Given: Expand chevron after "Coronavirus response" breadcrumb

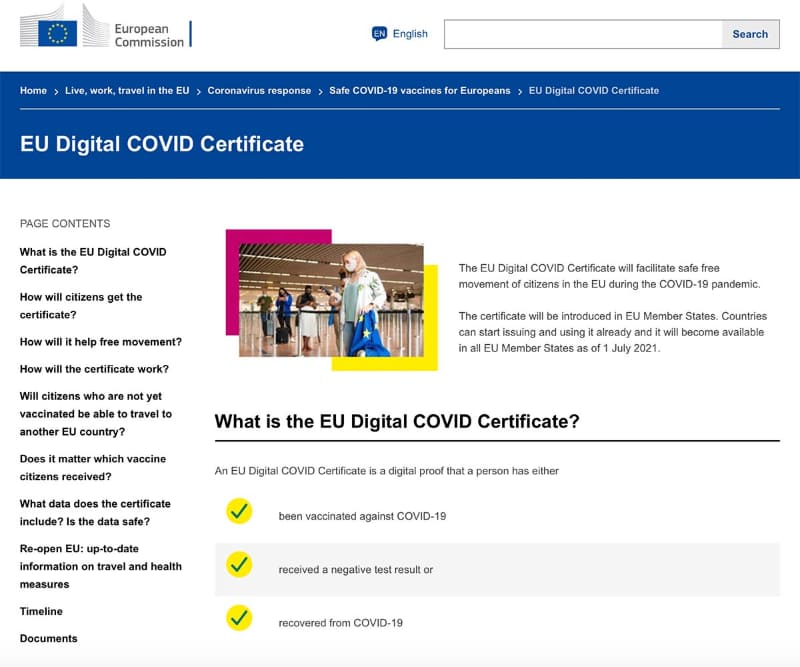Looking at the screenshot, I should [x=318, y=90].
